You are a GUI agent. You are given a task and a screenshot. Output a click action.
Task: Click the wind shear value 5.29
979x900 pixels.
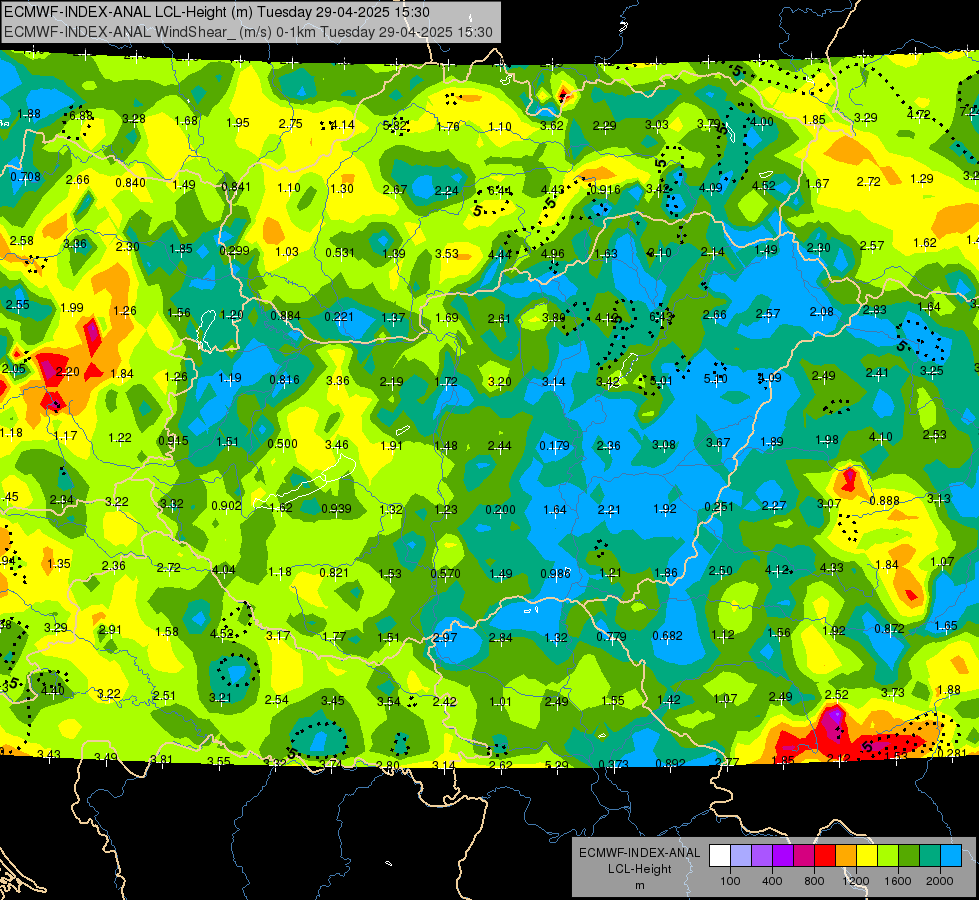point(556,765)
